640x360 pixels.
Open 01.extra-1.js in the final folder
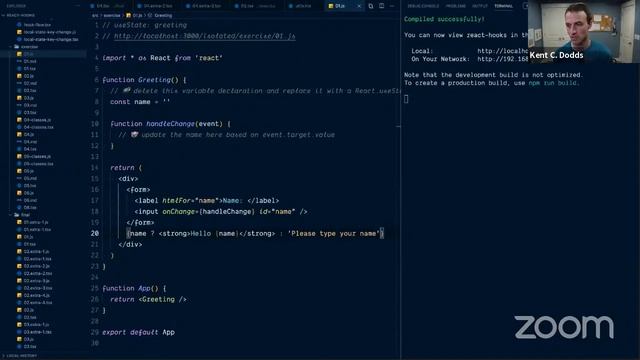[x=36, y=222]
